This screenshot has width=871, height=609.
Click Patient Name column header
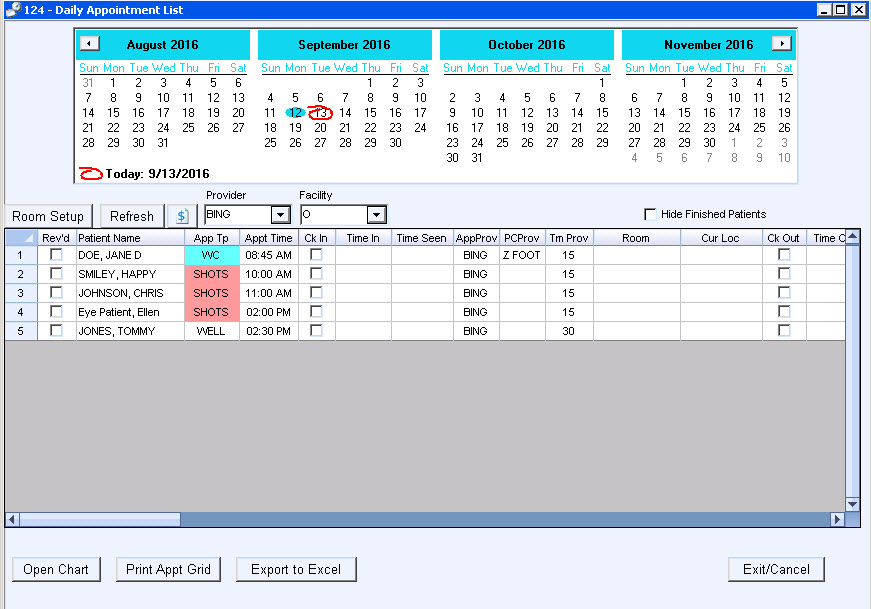(131, 238)
